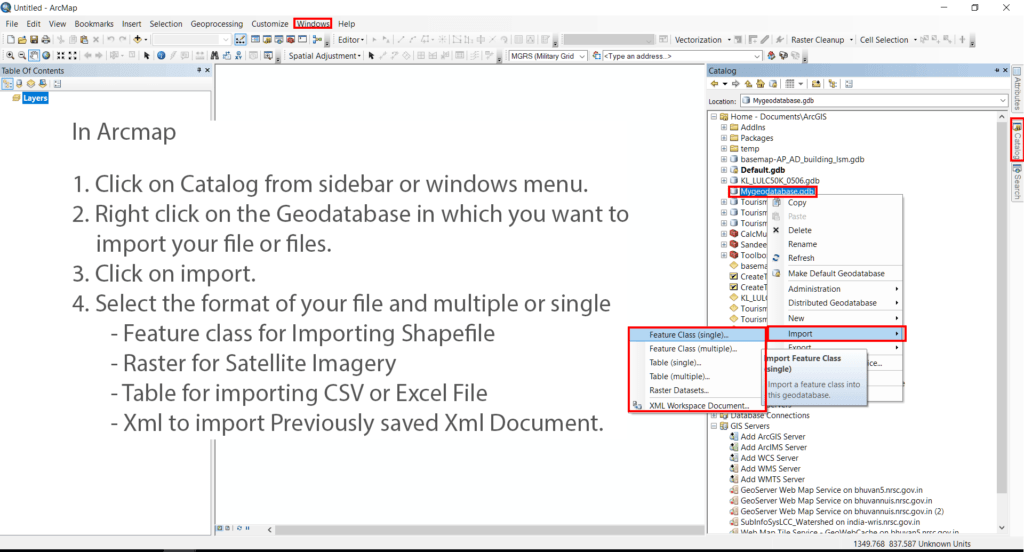The width and height of the screenshot is (1024, 552).
Task: Expand the Default.gdb node
Action: tap(724, 170)
